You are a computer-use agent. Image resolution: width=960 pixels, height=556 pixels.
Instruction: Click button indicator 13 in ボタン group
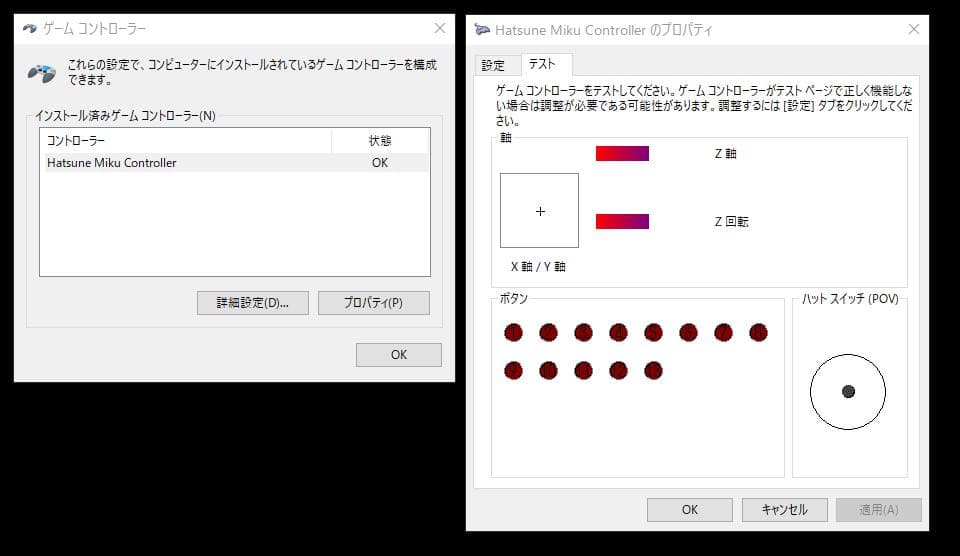click(653, 370)
